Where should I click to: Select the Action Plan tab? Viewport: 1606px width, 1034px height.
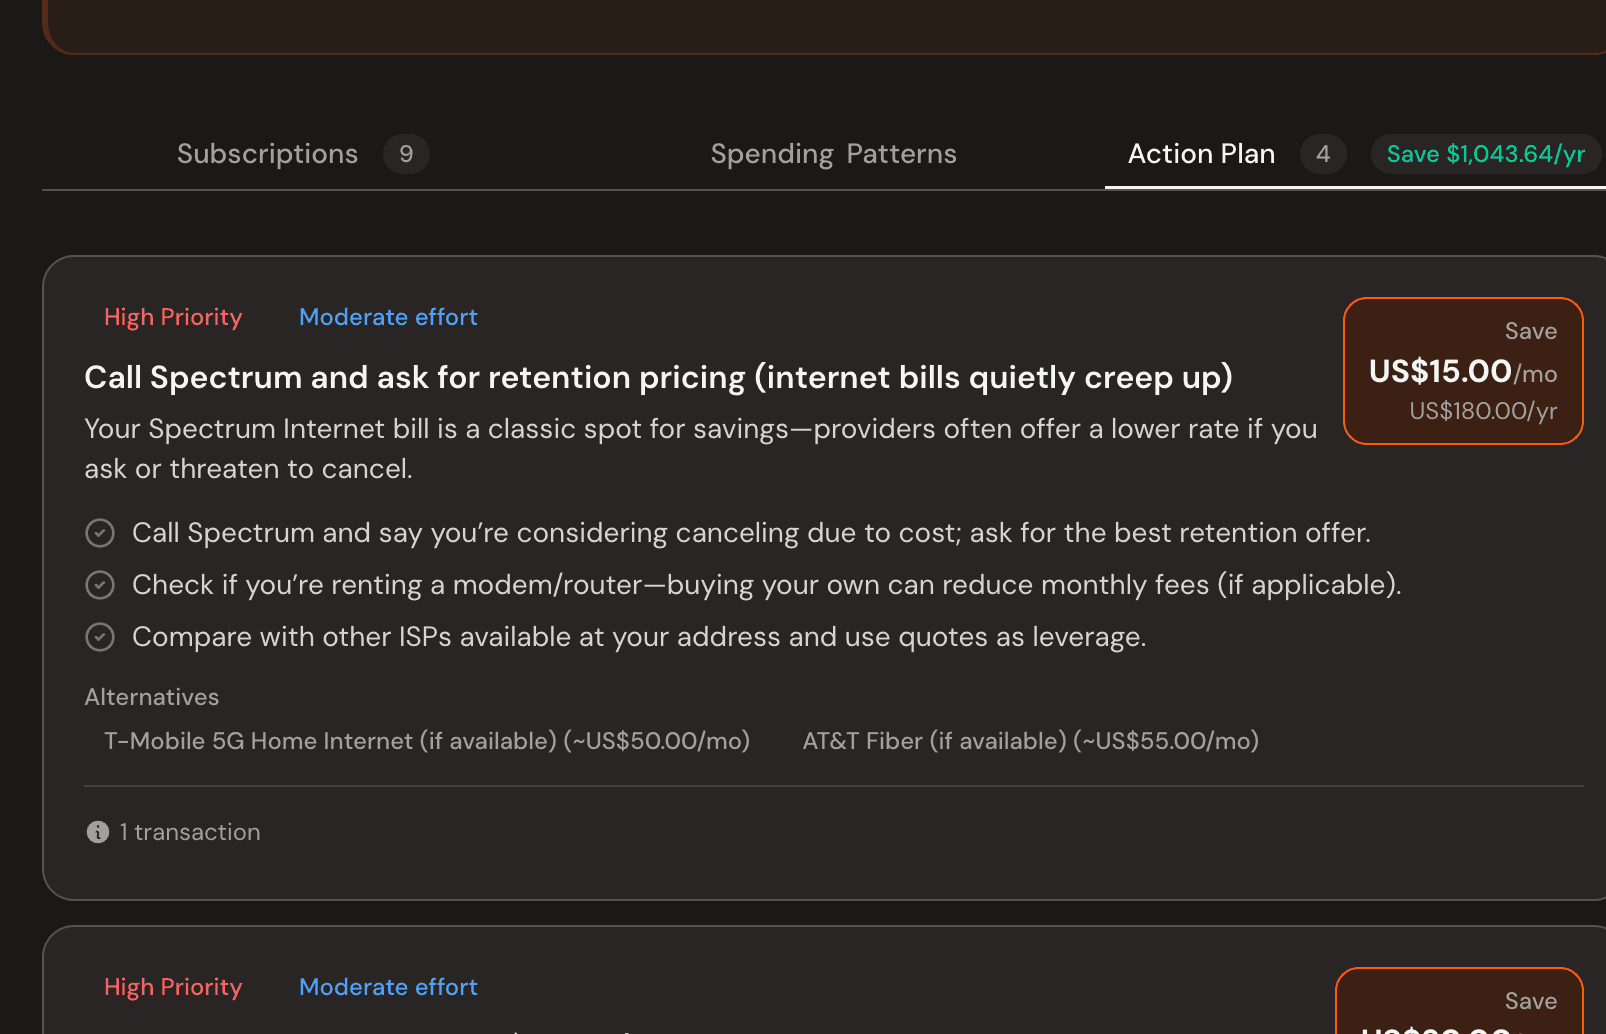(x=1201, y=154)
